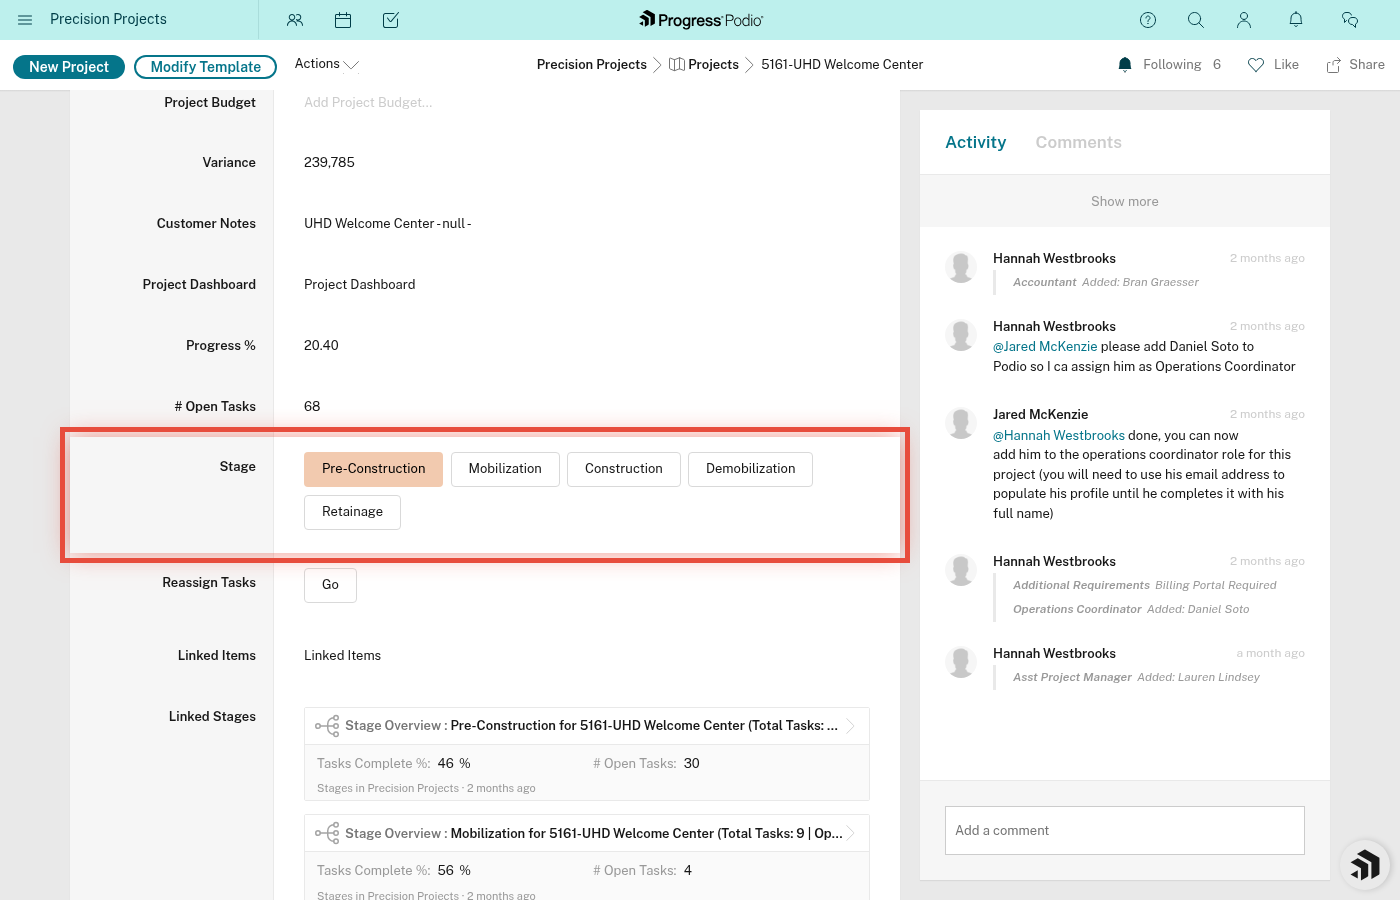
Task: Switch to the Comments tab
Action: [x=1078, y=142]
